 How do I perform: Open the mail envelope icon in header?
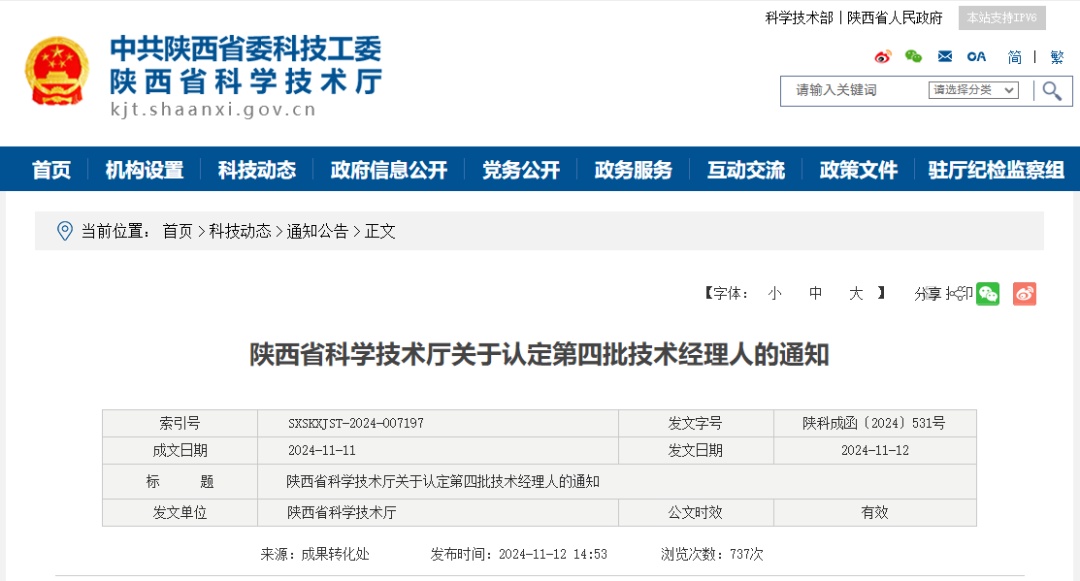pyautogui.click(x=945, y=56)
